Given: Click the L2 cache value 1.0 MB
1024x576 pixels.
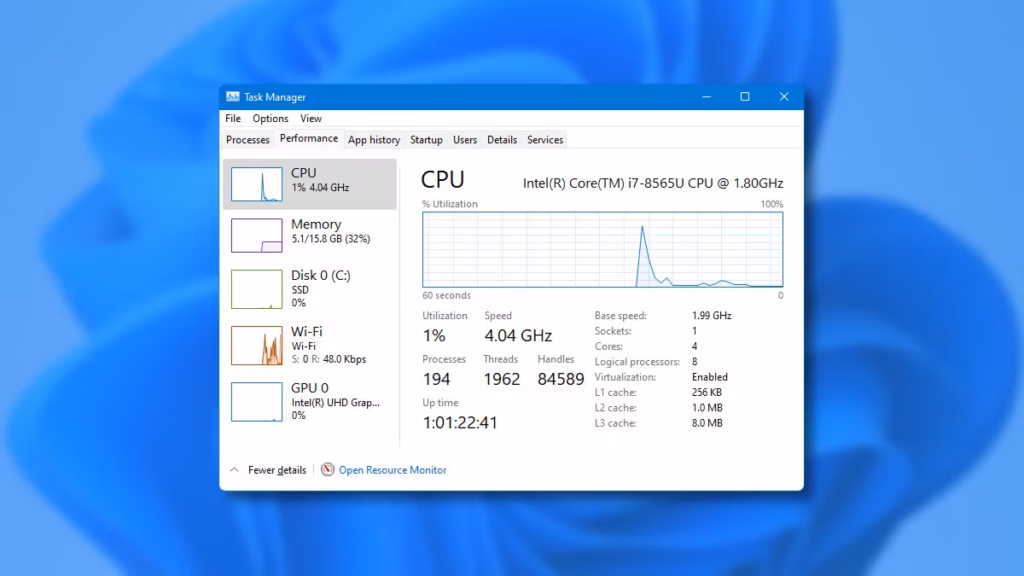Looking at the screenshot, I should coord(707,408).
